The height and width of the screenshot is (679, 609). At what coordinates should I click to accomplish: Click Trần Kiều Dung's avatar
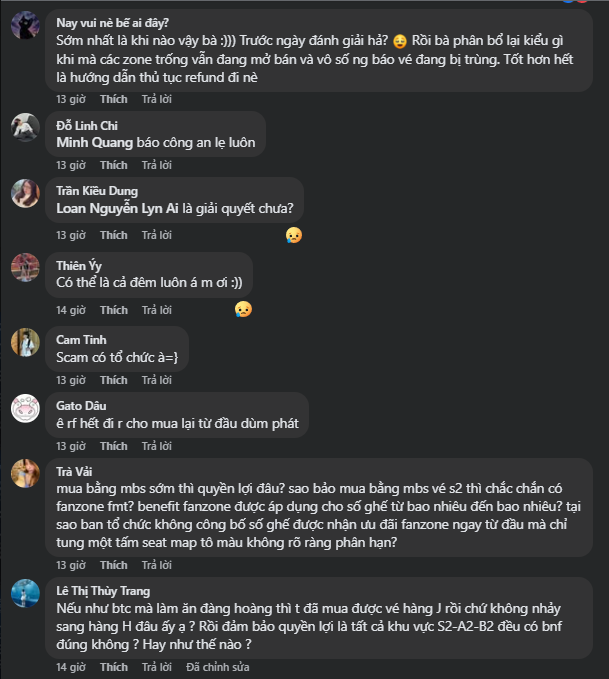(25, 194)
